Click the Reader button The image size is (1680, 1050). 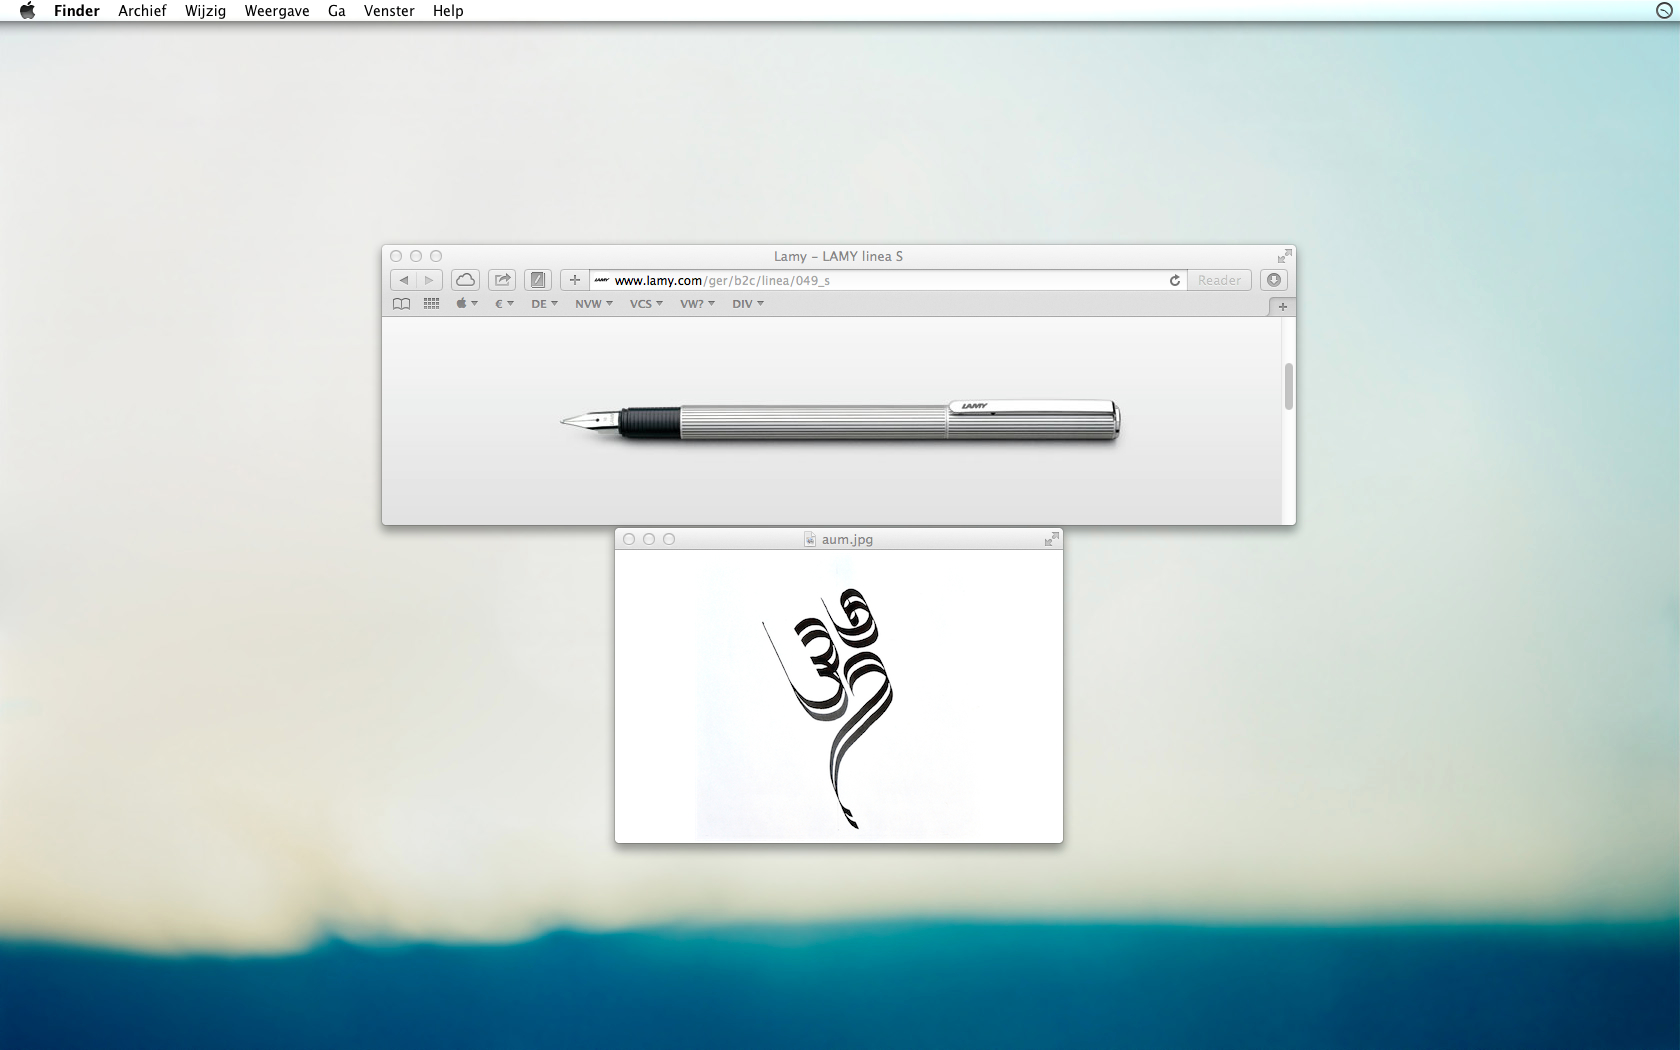pos(1219,280)
